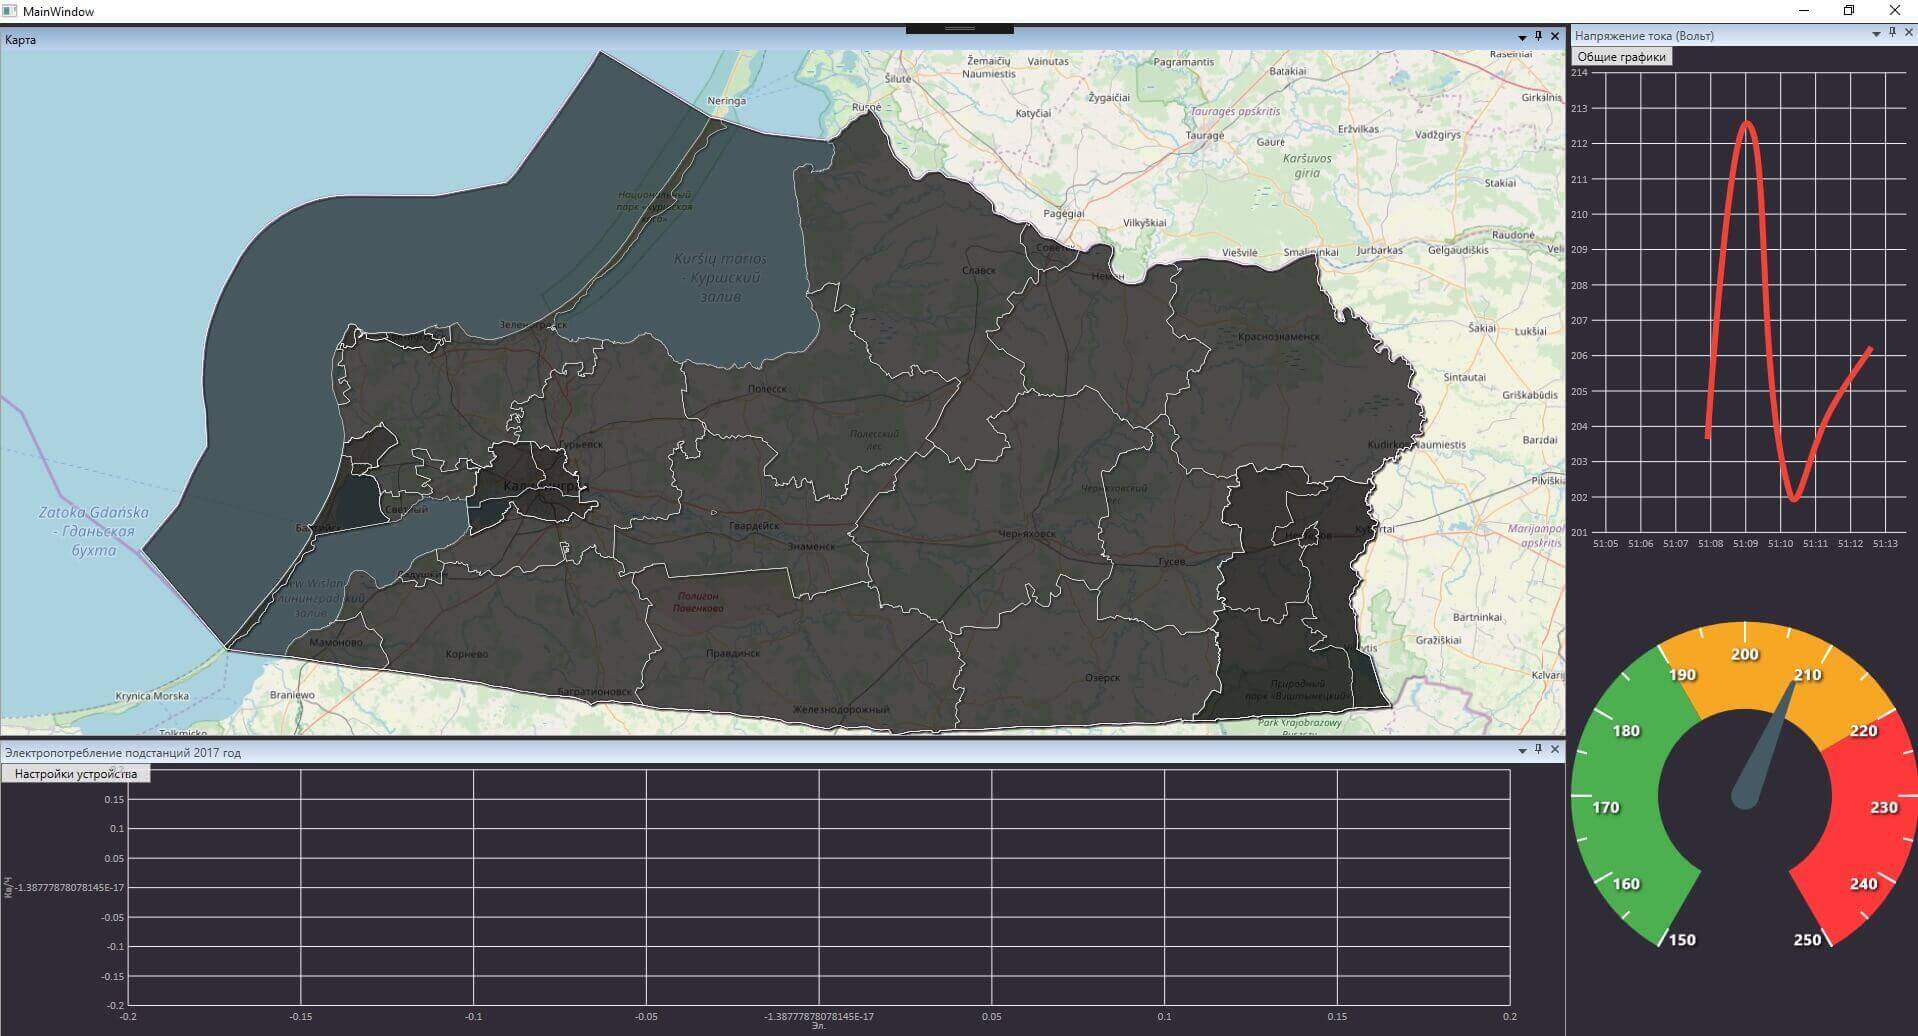This screenshot has width=1918, height=1036.
Task: Click the Neringa town label
Action: coord(726,101)
